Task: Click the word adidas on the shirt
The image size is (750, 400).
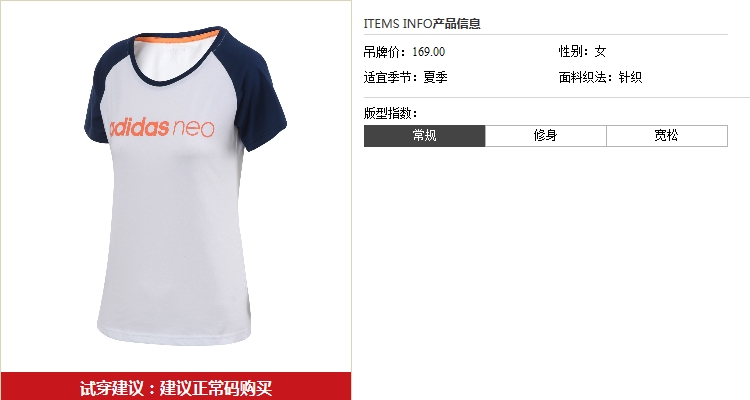Action: 139,128
